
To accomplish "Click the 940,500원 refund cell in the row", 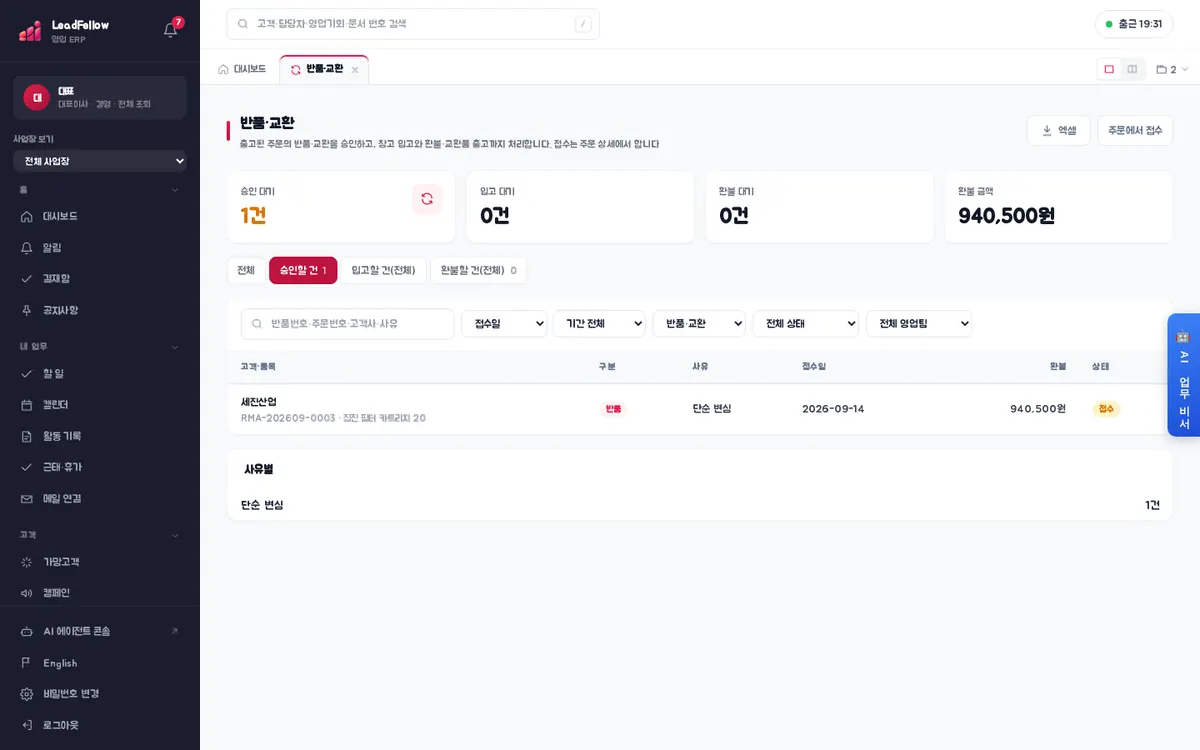I will click(1038, 409).
